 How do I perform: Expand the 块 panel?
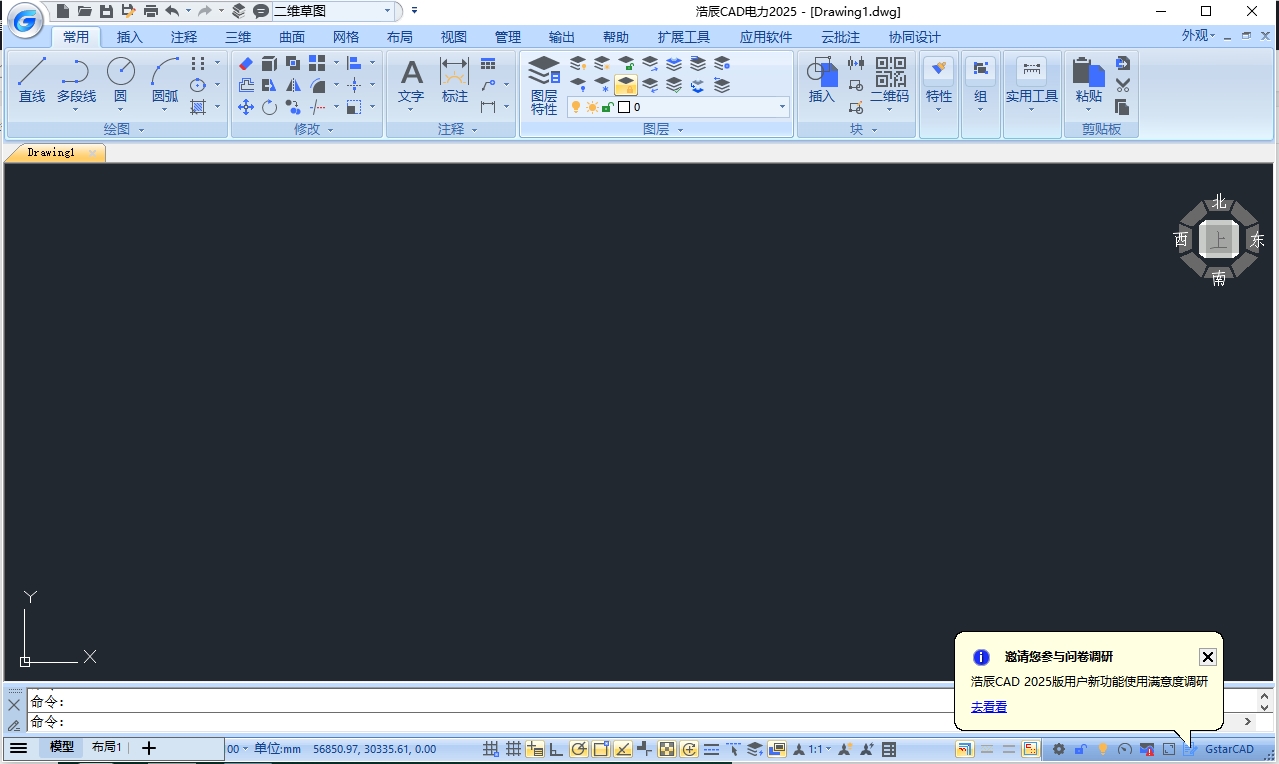pos(862,129)
